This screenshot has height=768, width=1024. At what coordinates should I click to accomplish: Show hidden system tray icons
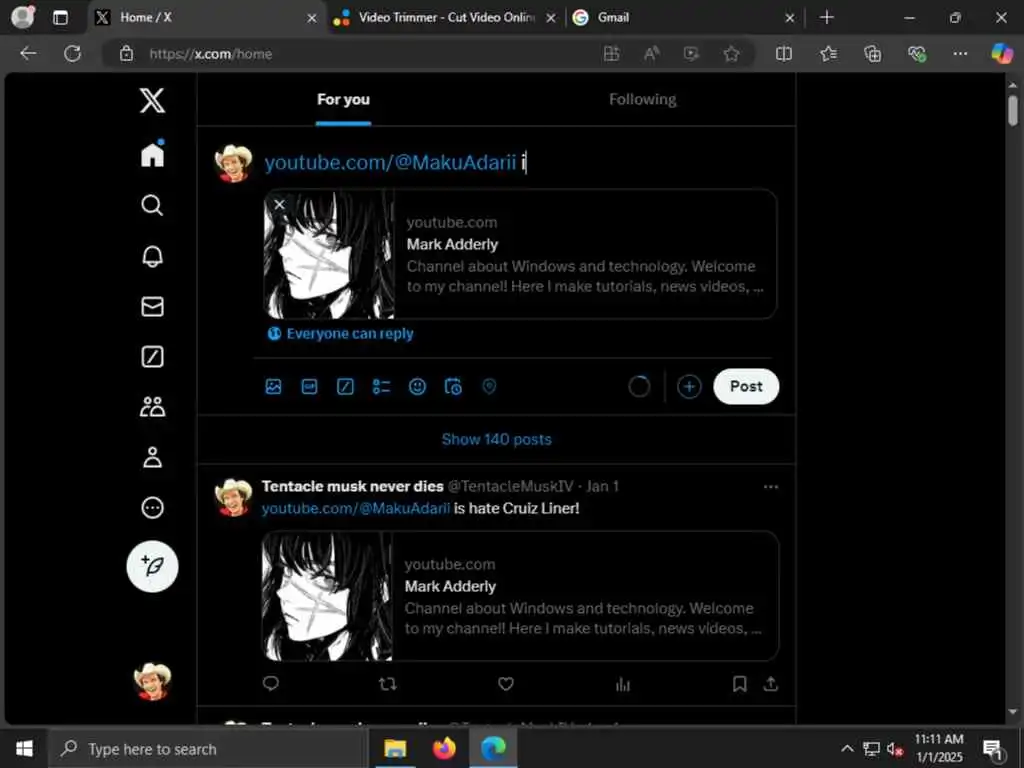(847, 748)
